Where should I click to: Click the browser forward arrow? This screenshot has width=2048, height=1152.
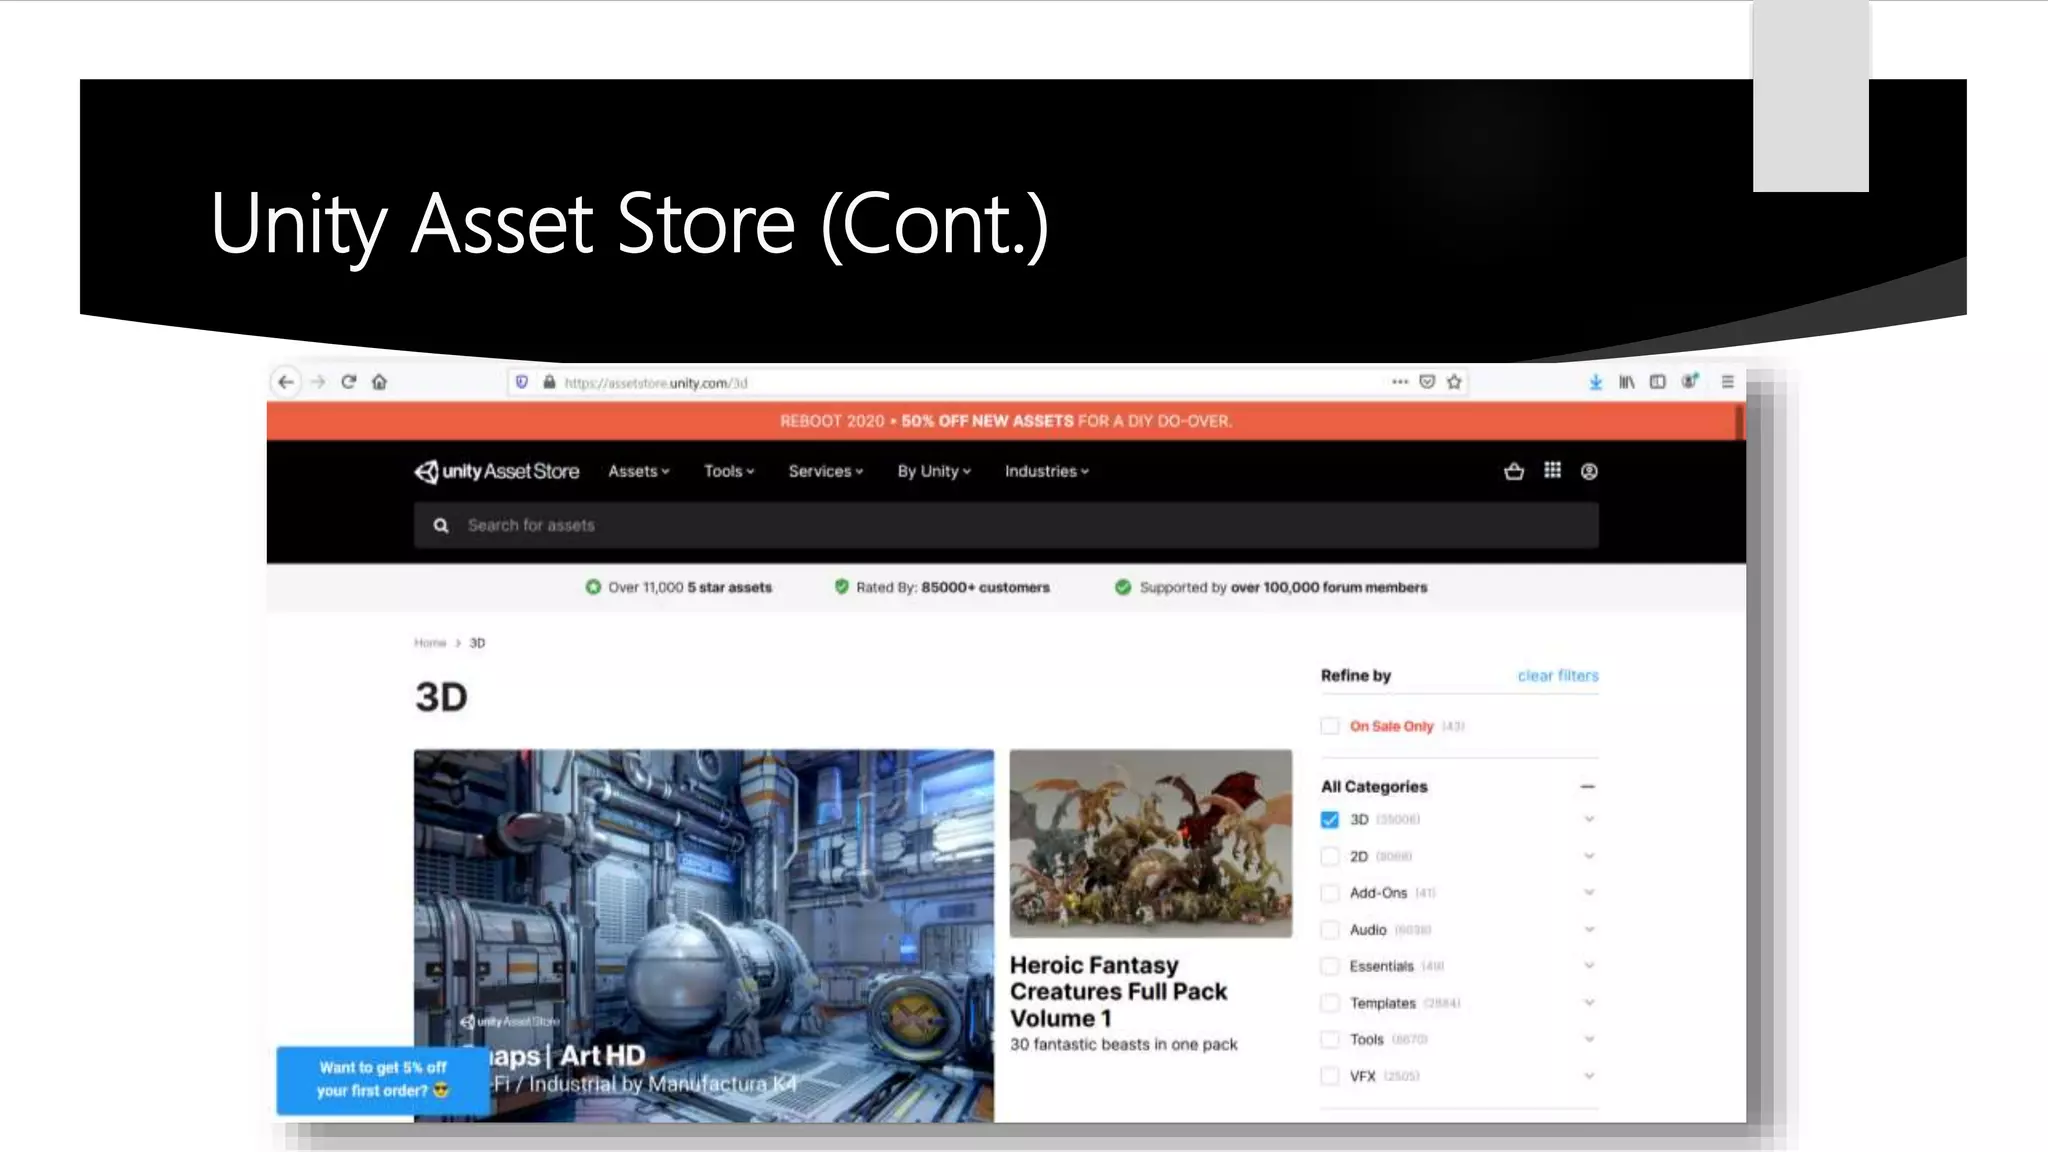pos(318,382)
